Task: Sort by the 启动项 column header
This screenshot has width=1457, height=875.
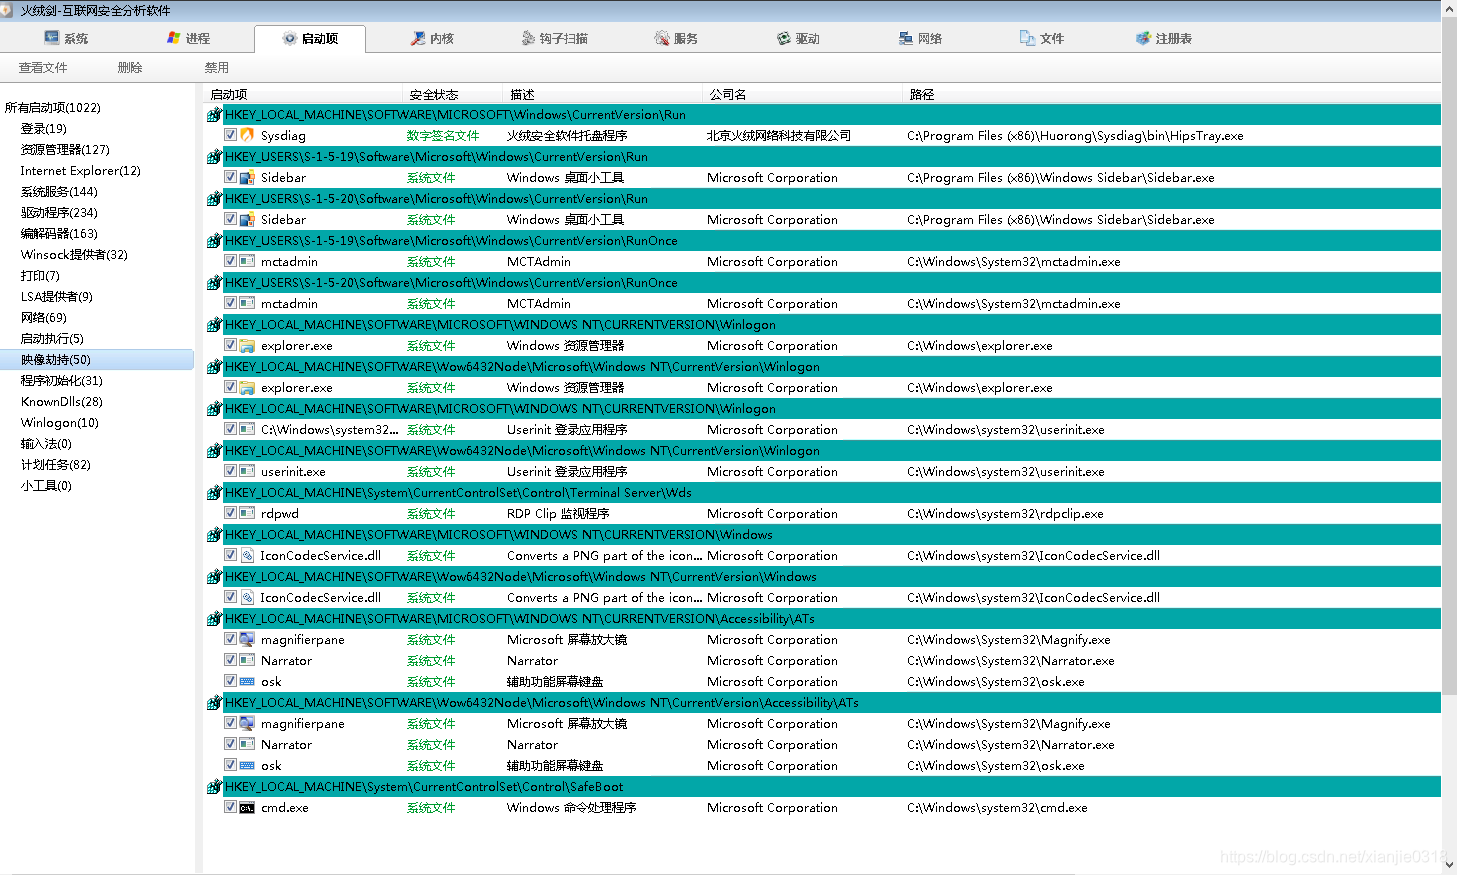Action: coord(303,94)
